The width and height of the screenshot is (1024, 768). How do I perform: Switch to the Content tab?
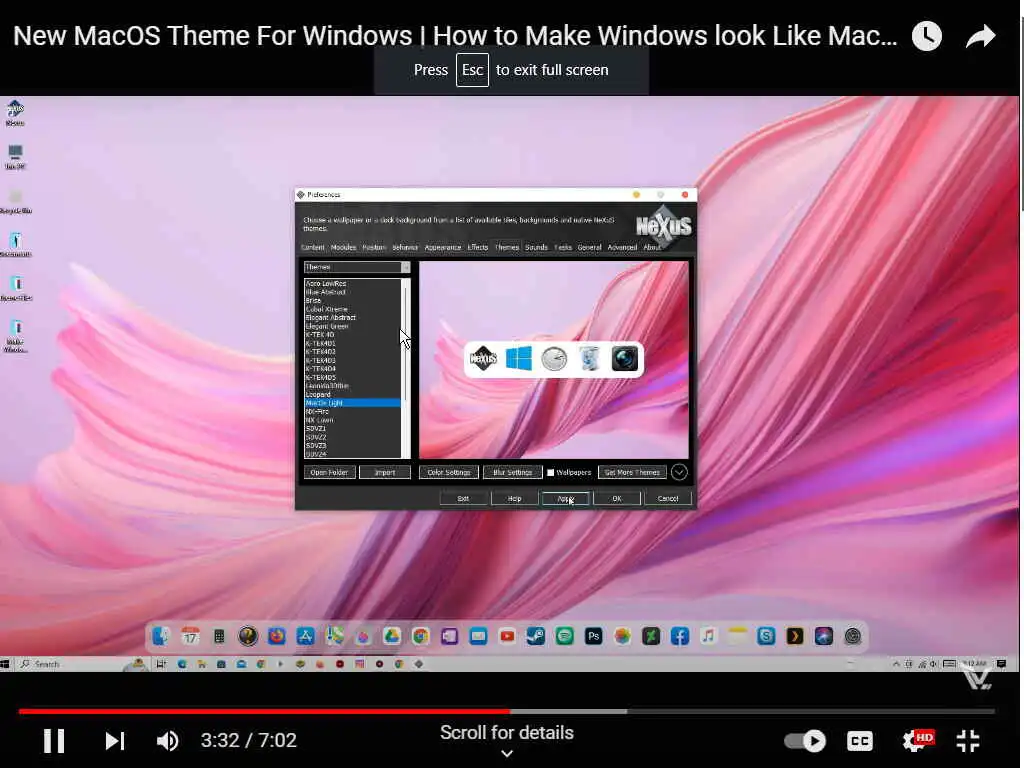tap(312, 248)
